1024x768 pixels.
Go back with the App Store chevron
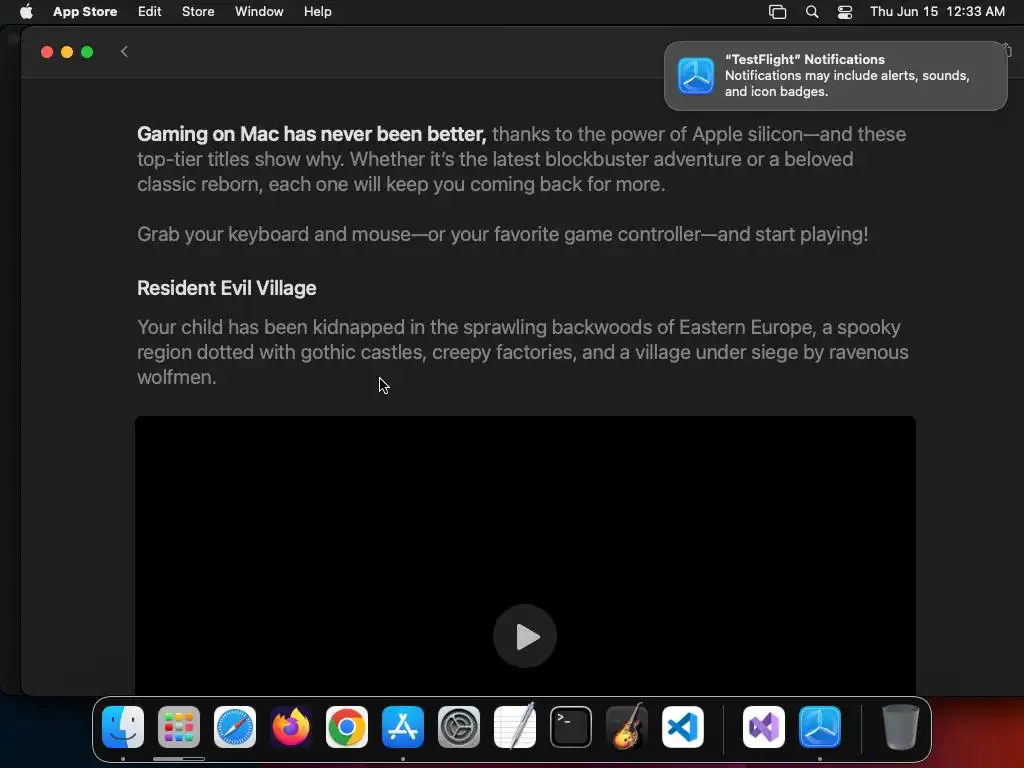[124, 52]
